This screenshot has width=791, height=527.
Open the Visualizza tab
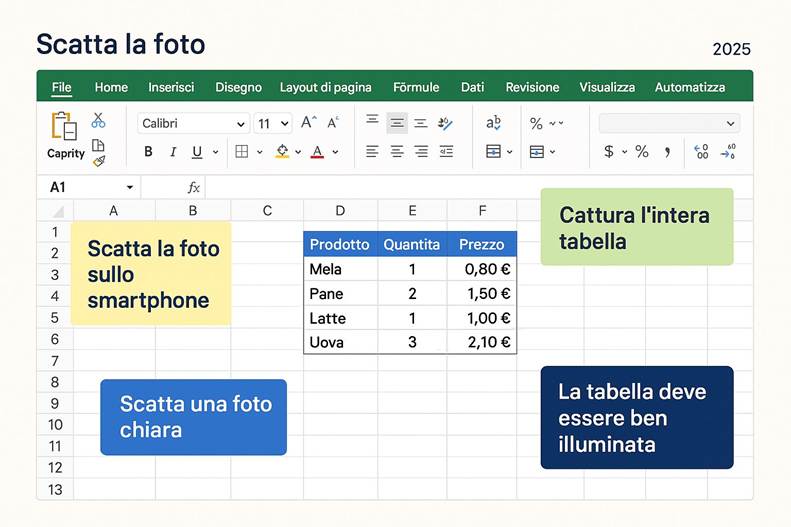607,87
